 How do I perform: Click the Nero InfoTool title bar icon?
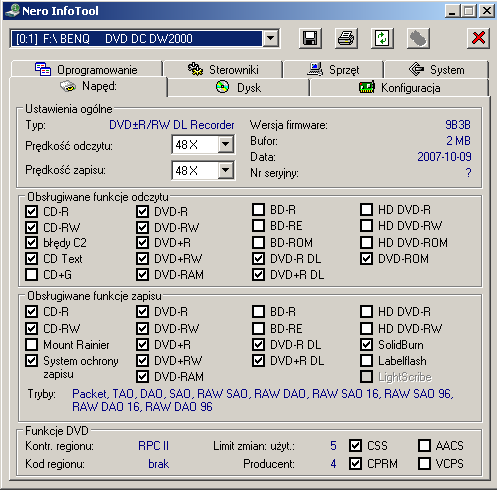(12, 11)
